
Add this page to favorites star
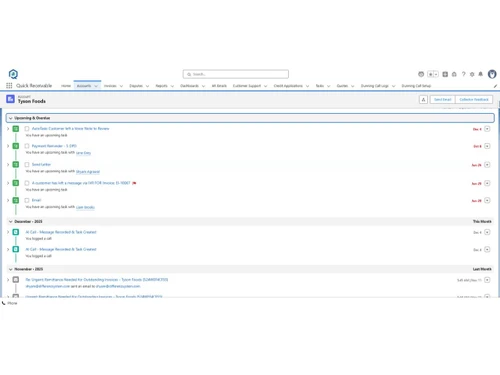(430, 74)
